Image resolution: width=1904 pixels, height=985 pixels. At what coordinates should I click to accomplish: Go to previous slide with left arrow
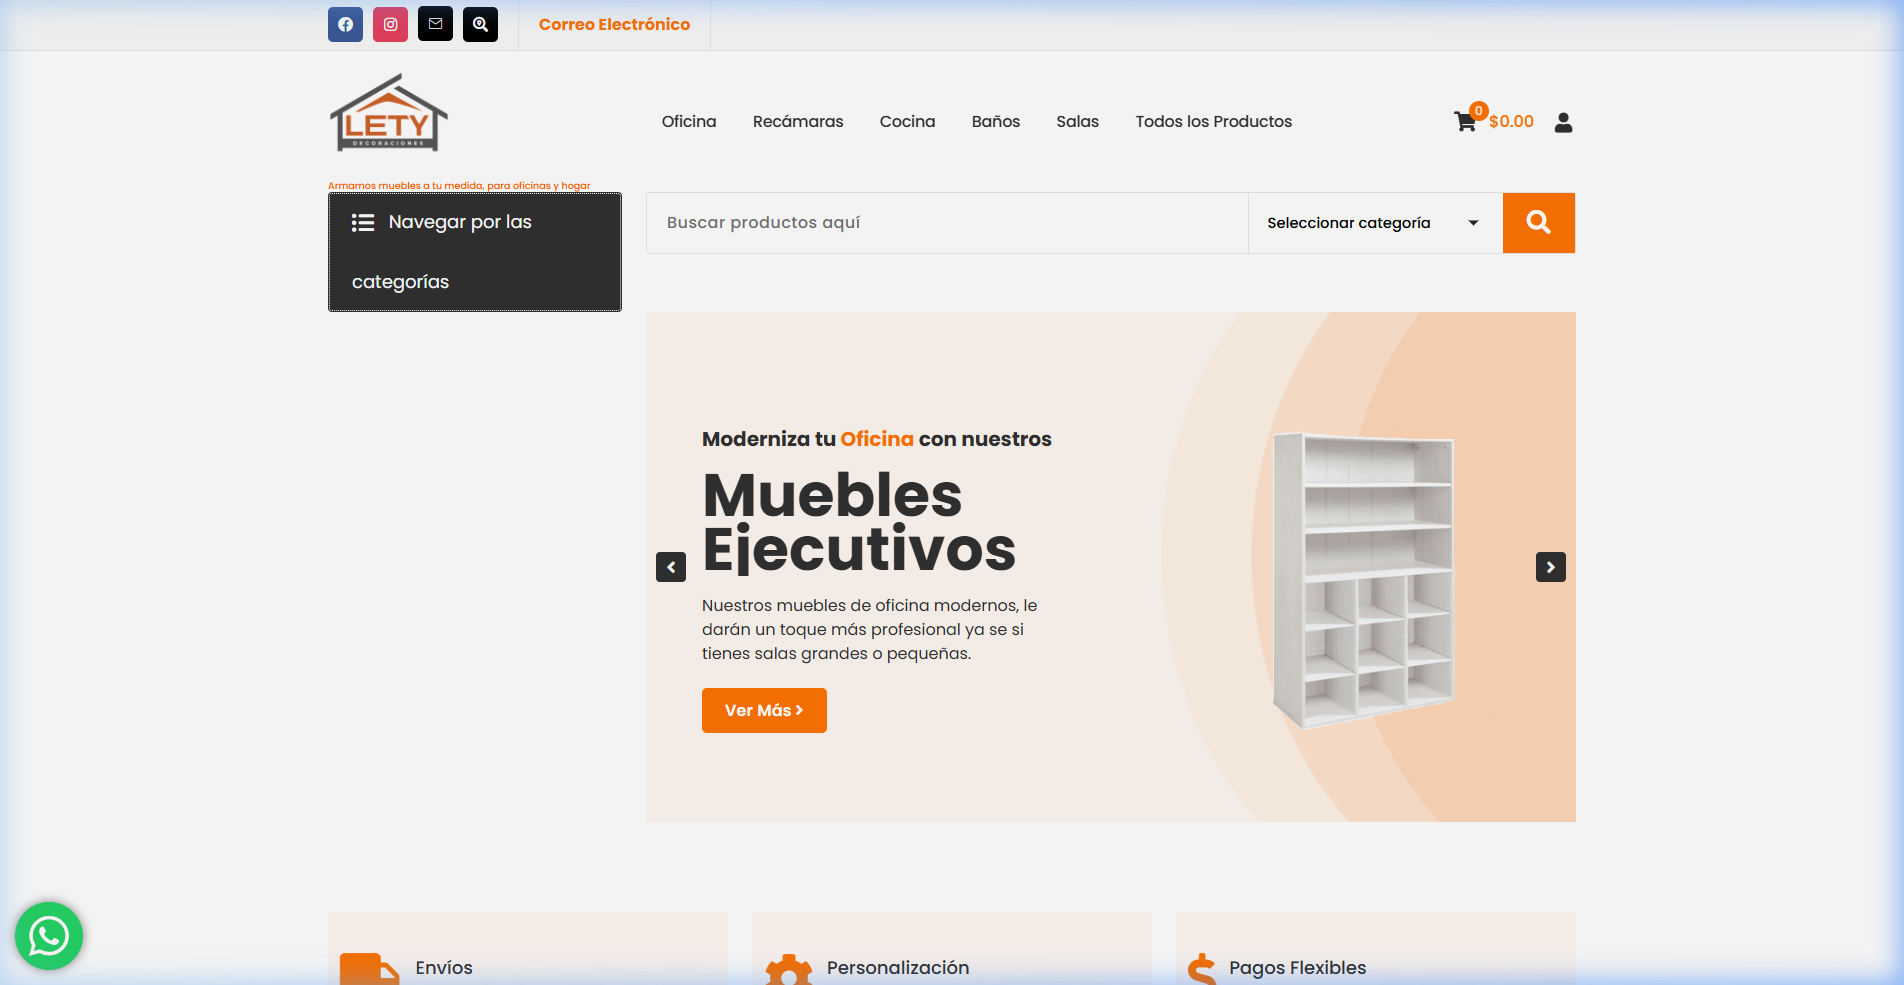tap(671, 567)
